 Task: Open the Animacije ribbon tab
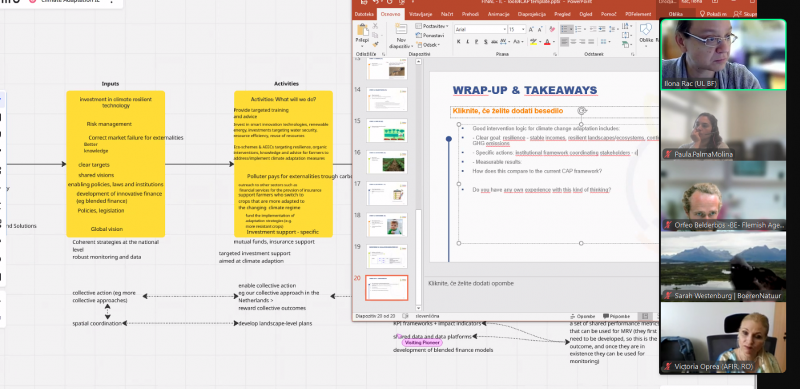coord(498,14)
